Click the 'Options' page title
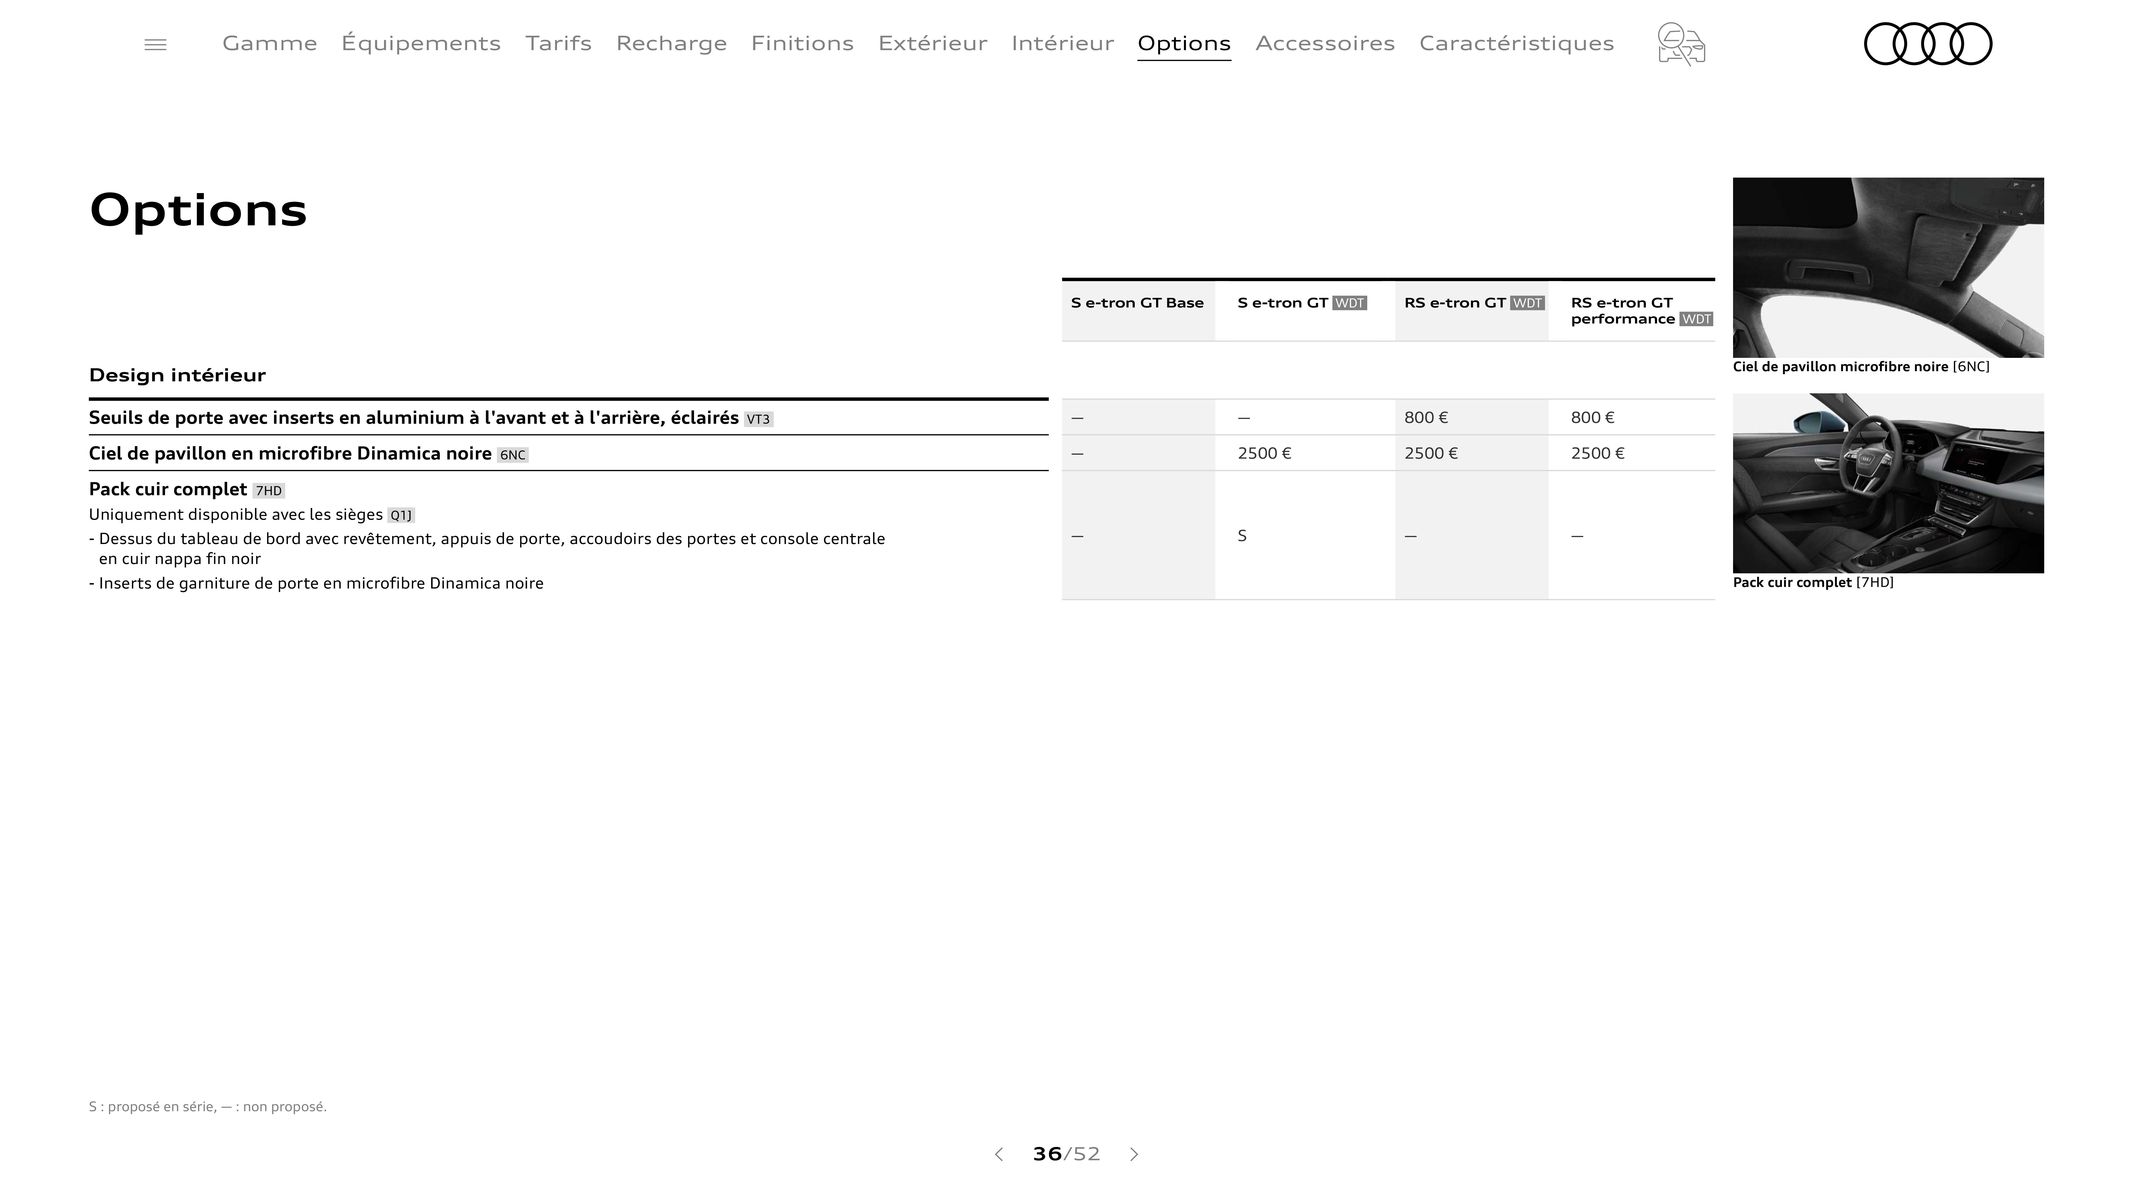Screen dimensions: 2133x1200 [x=198, y=211]
